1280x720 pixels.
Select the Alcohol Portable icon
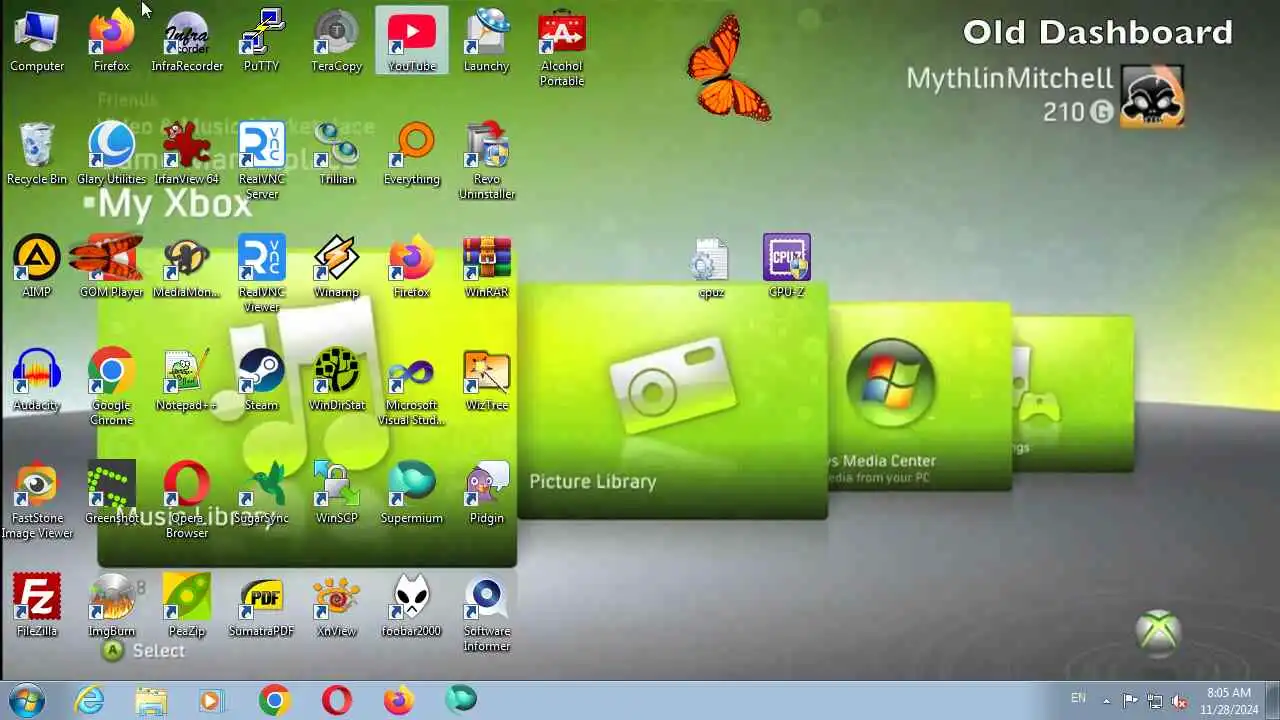point(562,48)
